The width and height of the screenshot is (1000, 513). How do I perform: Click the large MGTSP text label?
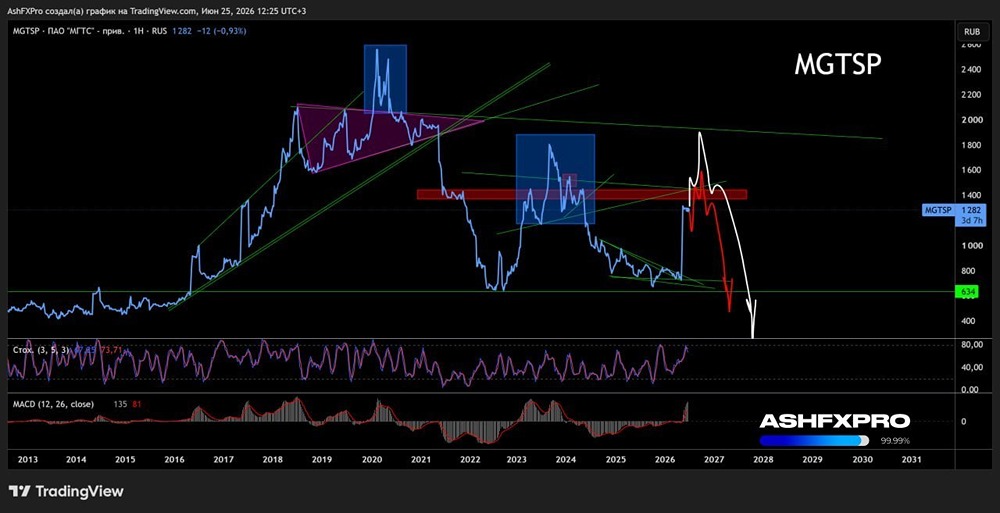[x=838, y=65]
